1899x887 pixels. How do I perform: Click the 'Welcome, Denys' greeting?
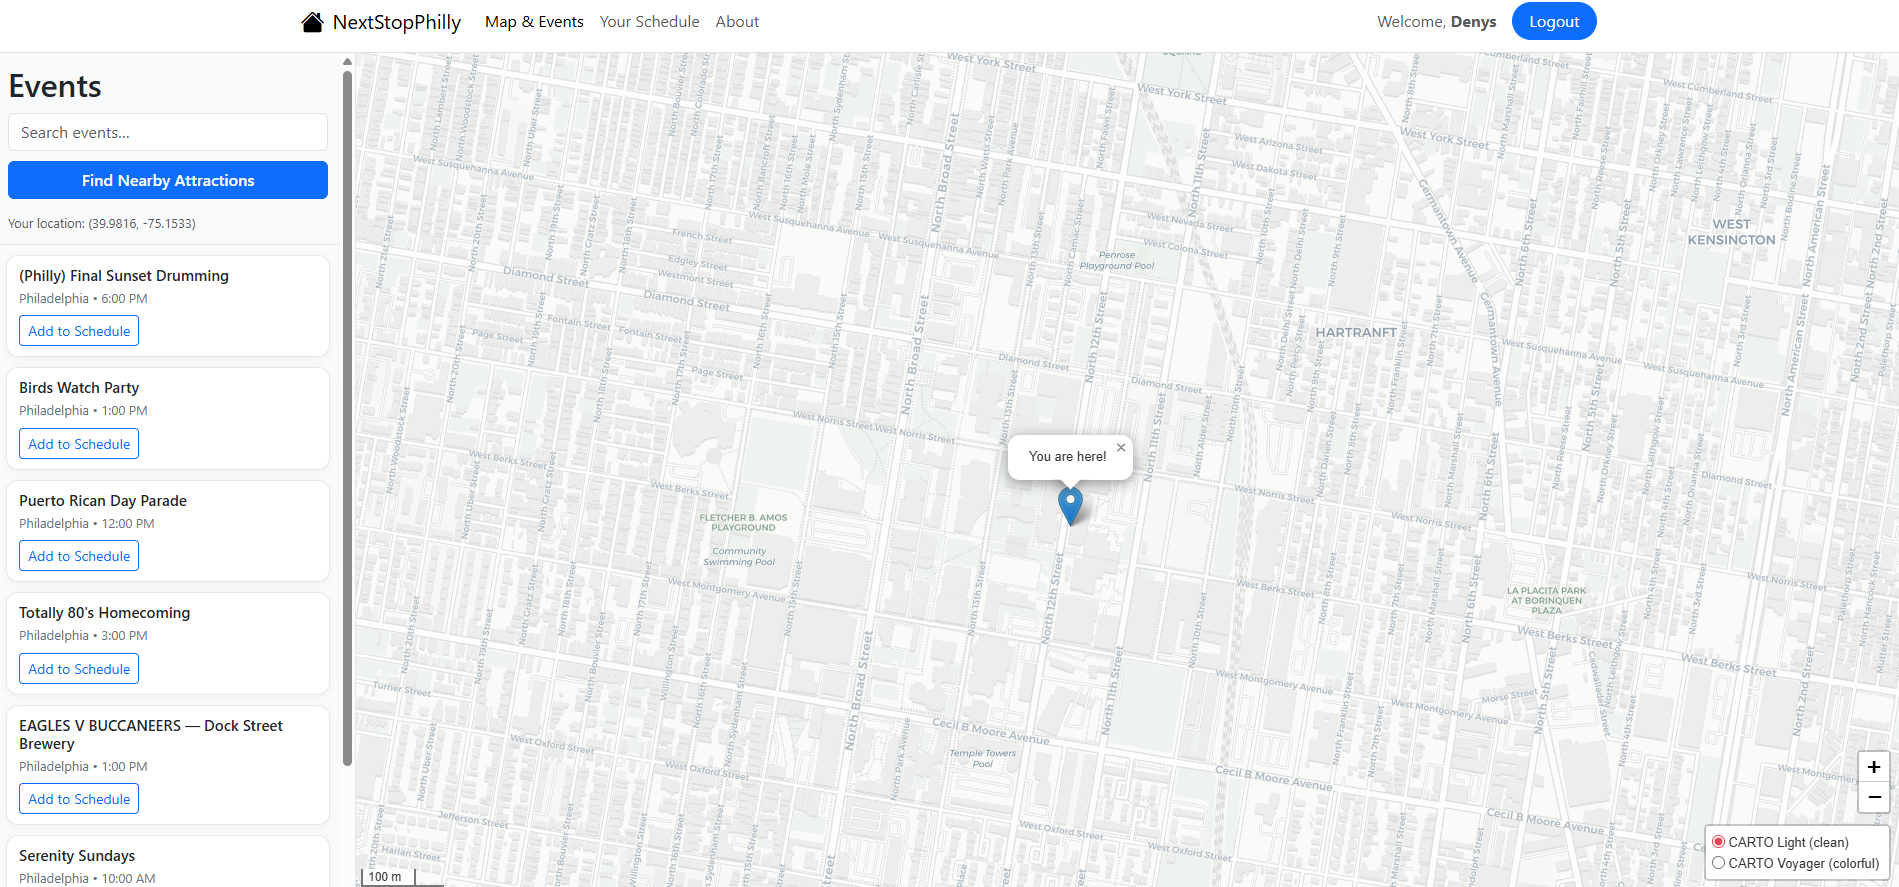click(x=1436, y=22)
